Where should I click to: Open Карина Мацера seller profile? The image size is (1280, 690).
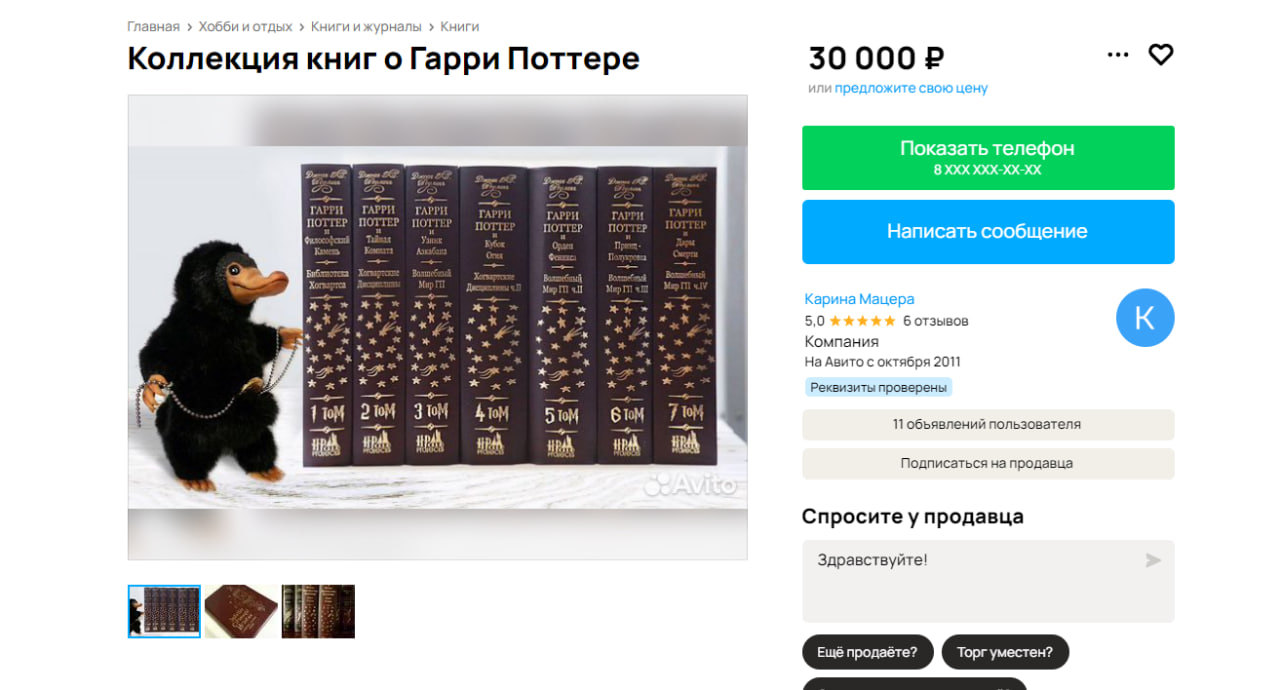coord(859,299)
